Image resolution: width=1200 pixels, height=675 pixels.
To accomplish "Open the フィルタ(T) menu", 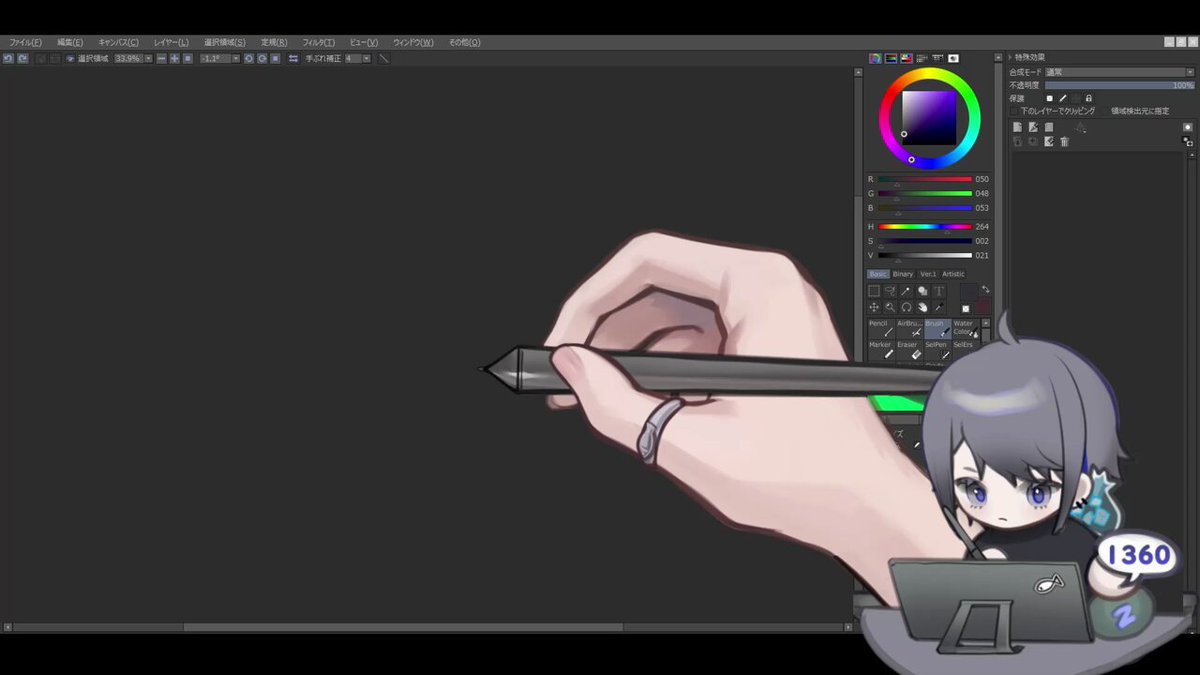I will [x=319, y=43].
